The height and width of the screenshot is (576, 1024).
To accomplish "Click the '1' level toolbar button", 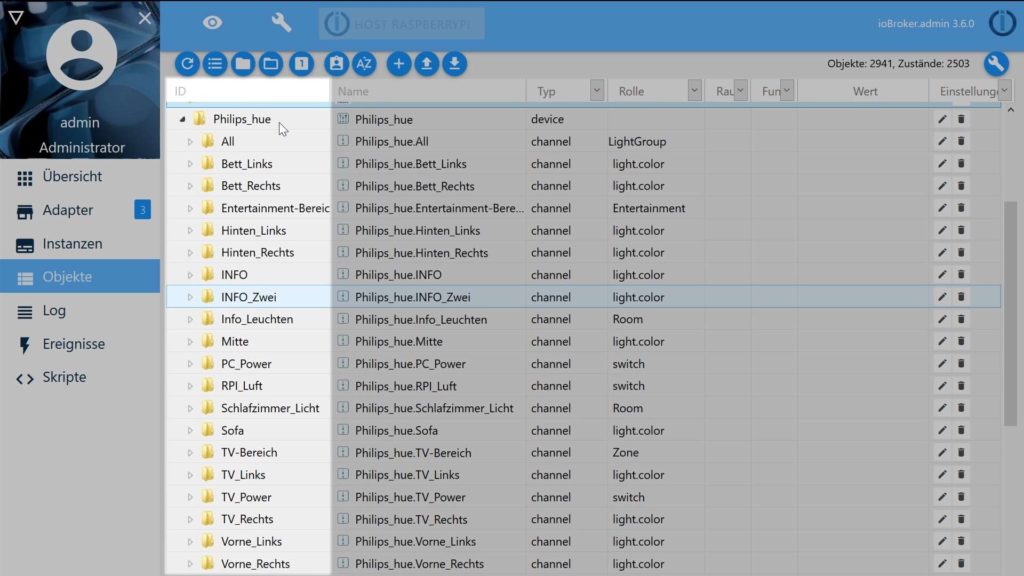I will [301, 63].
